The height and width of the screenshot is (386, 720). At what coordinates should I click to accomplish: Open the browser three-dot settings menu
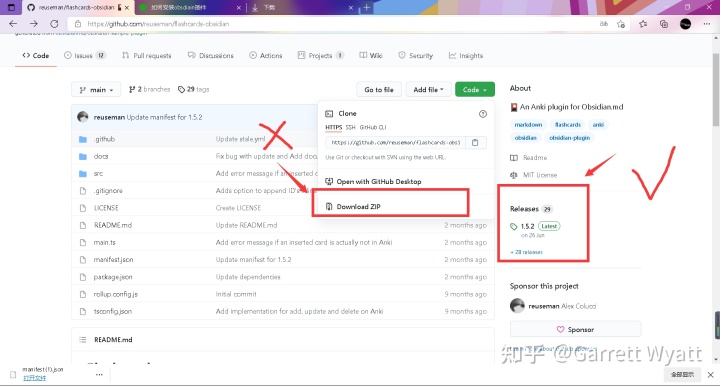click(707, 24)
